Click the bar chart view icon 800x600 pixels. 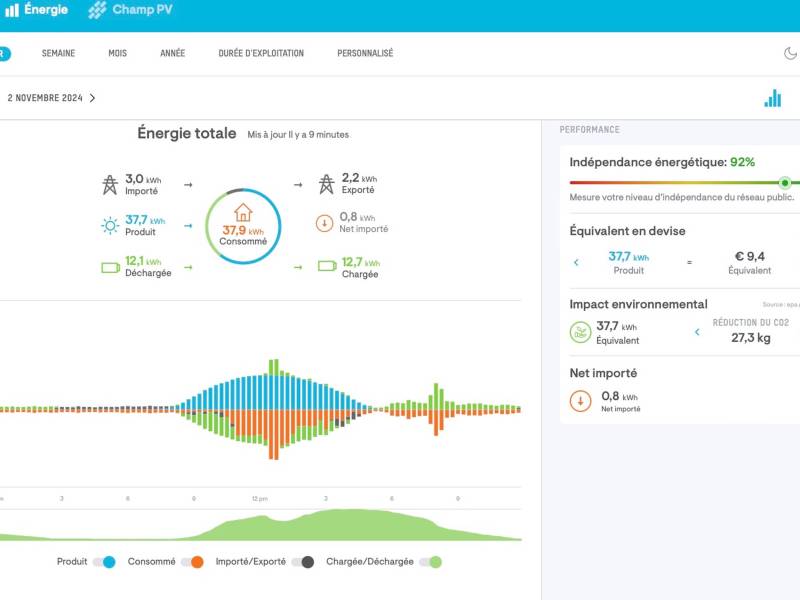[772, 98]
